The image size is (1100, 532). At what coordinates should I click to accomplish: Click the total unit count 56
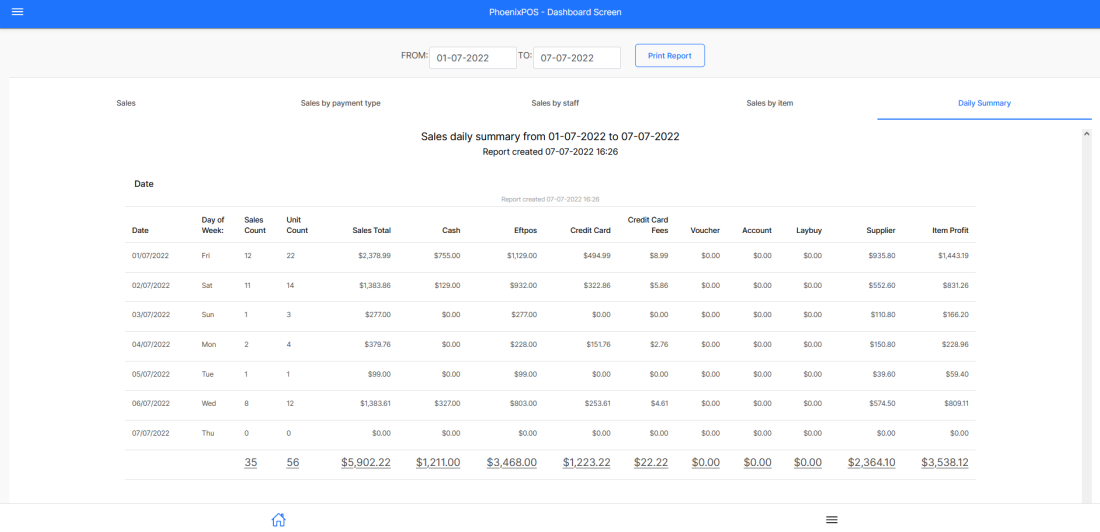click(x=293, y=462)
